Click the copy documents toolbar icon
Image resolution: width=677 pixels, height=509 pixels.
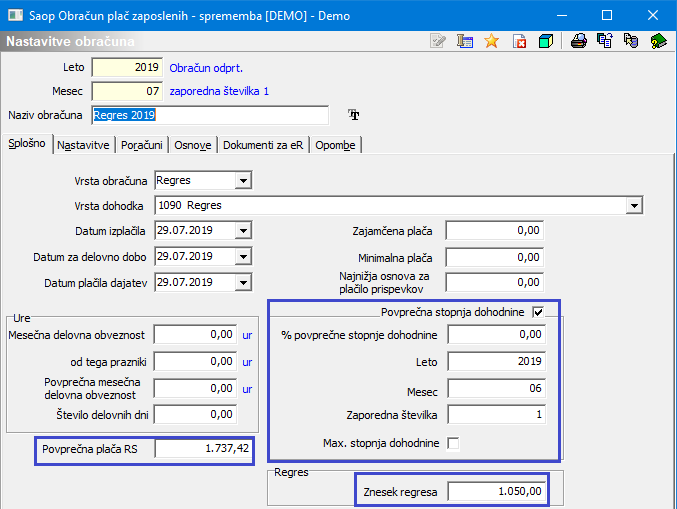pos(605,41)
